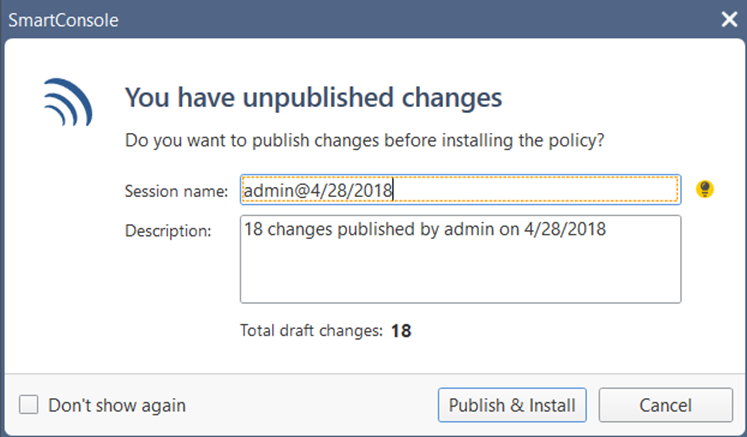Click the empty lower area of Description box
This screenshot has width=747, height=437.
[x=460, y=278]
